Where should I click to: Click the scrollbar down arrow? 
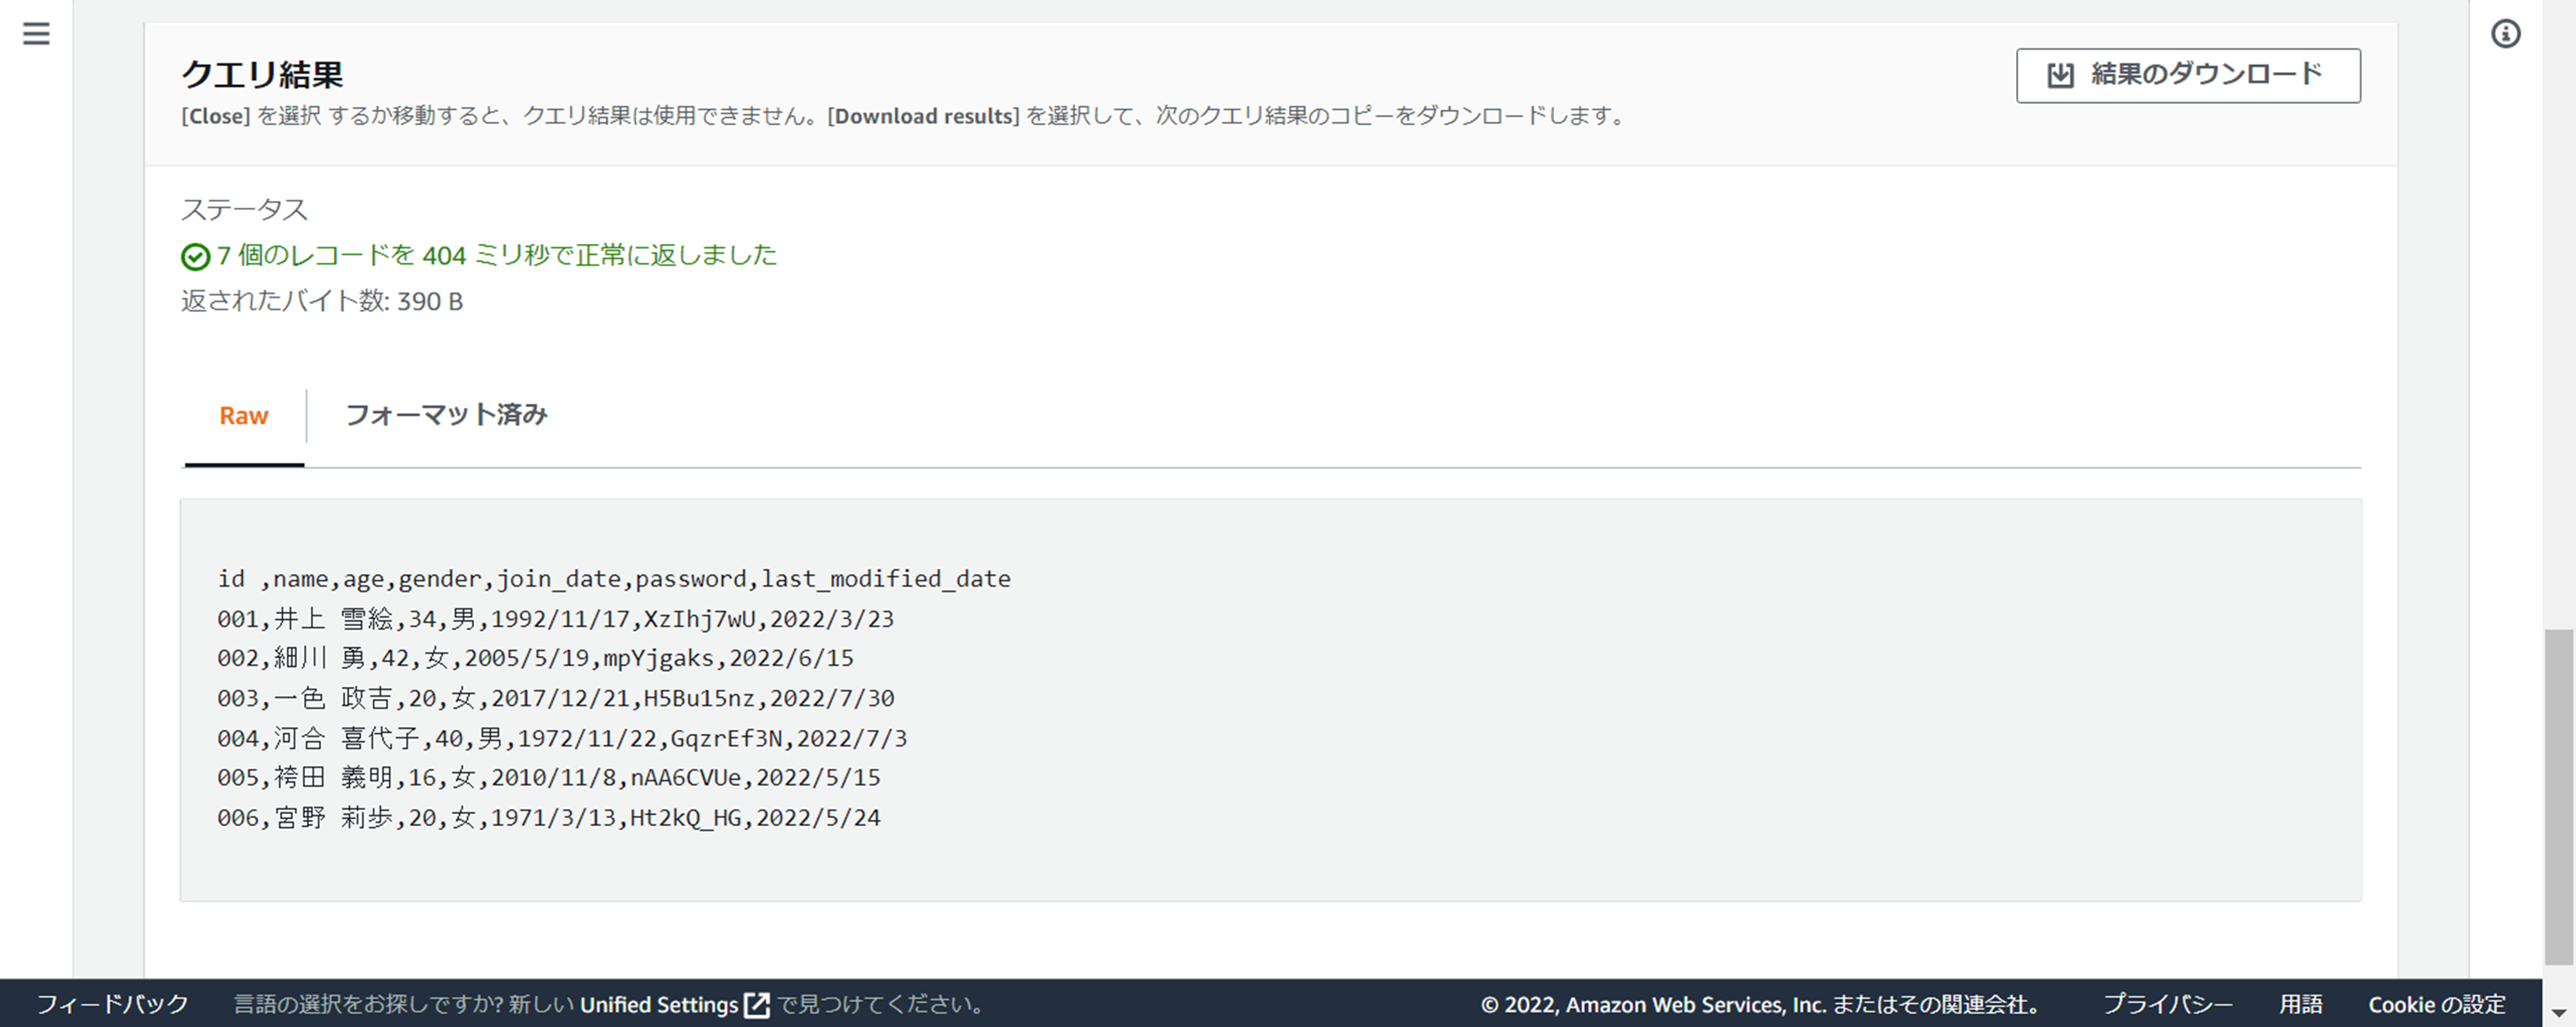click(2558, 1011)
